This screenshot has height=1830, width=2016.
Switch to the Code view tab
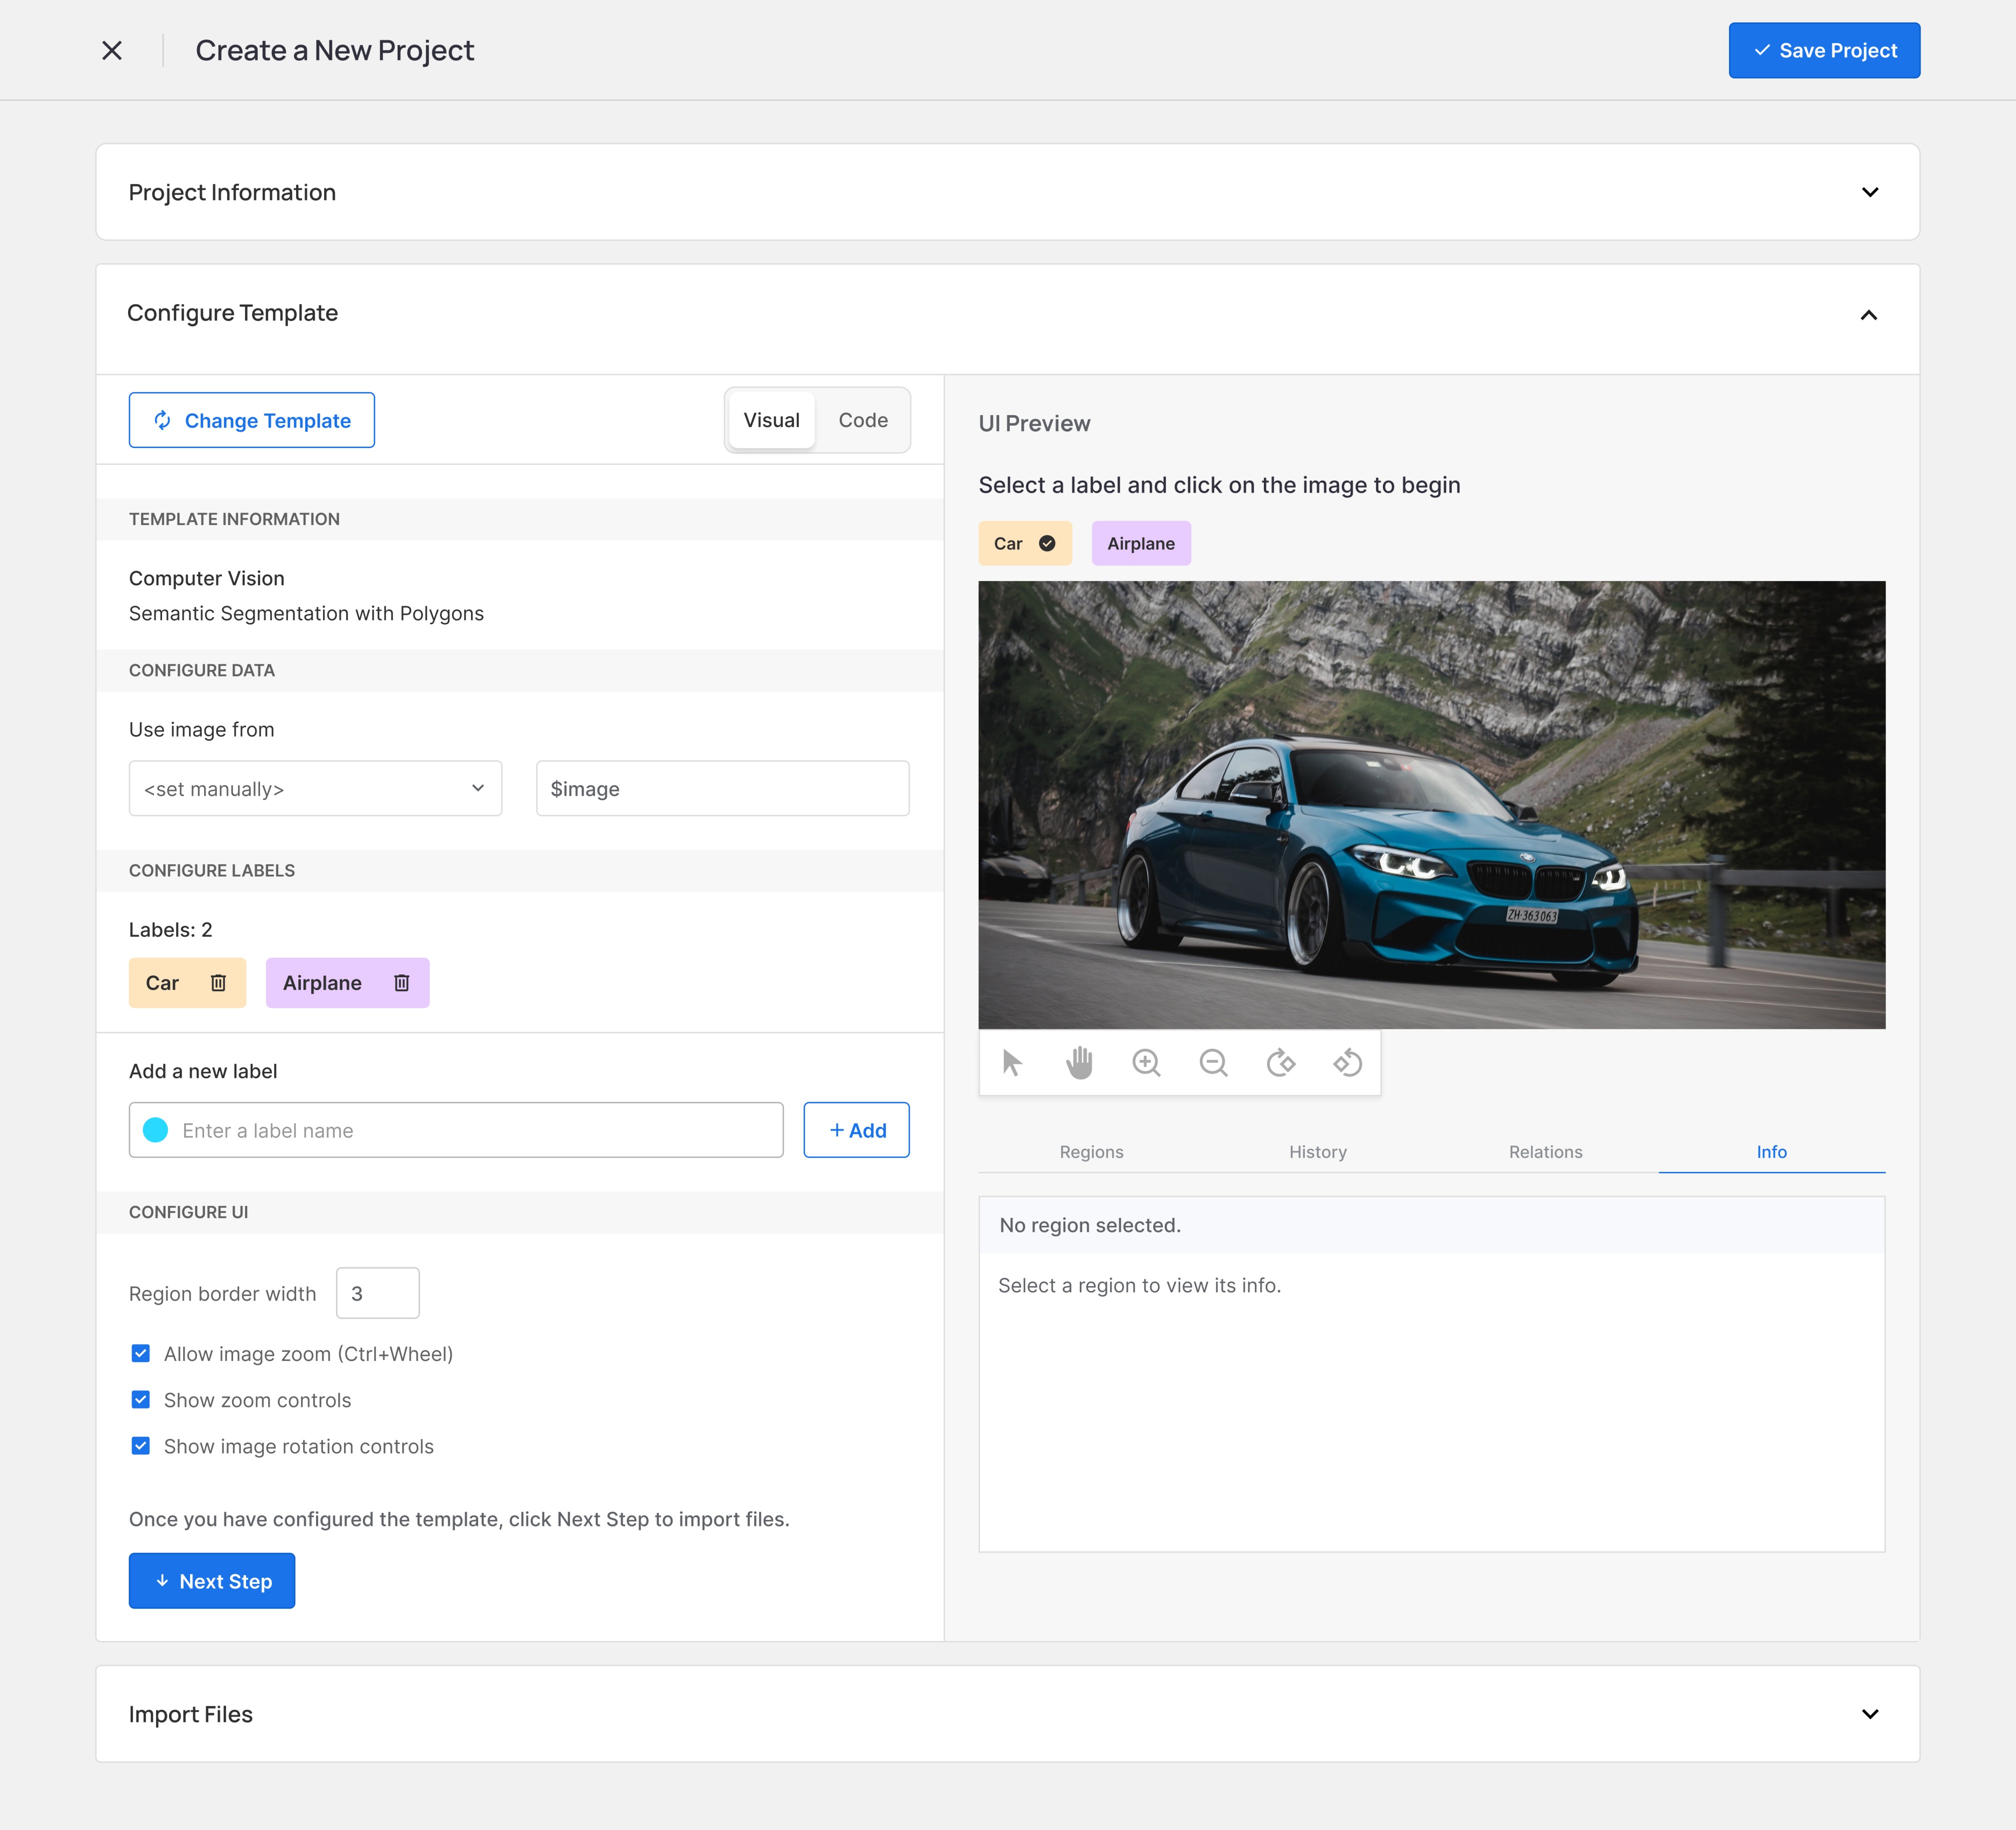tap(862, 420)
